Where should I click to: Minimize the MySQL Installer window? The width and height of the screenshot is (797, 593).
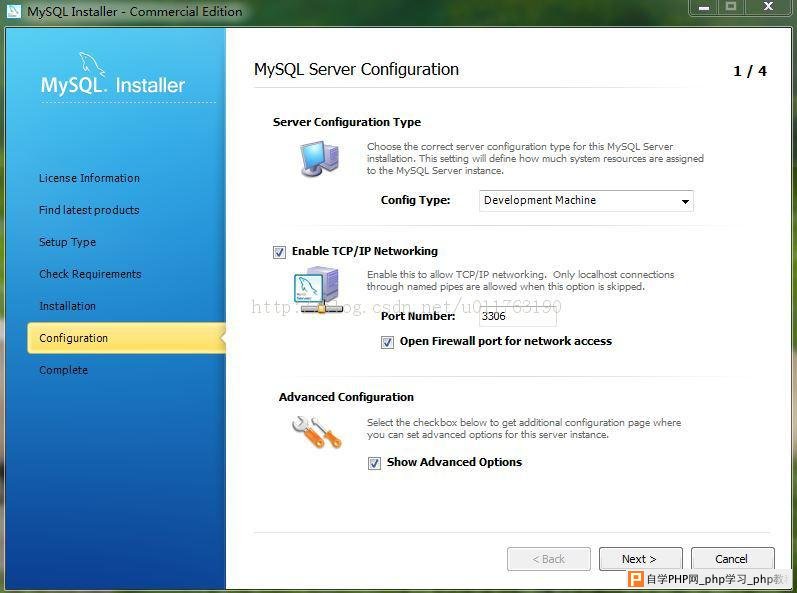pyautogui.click(x=703, y=7)
